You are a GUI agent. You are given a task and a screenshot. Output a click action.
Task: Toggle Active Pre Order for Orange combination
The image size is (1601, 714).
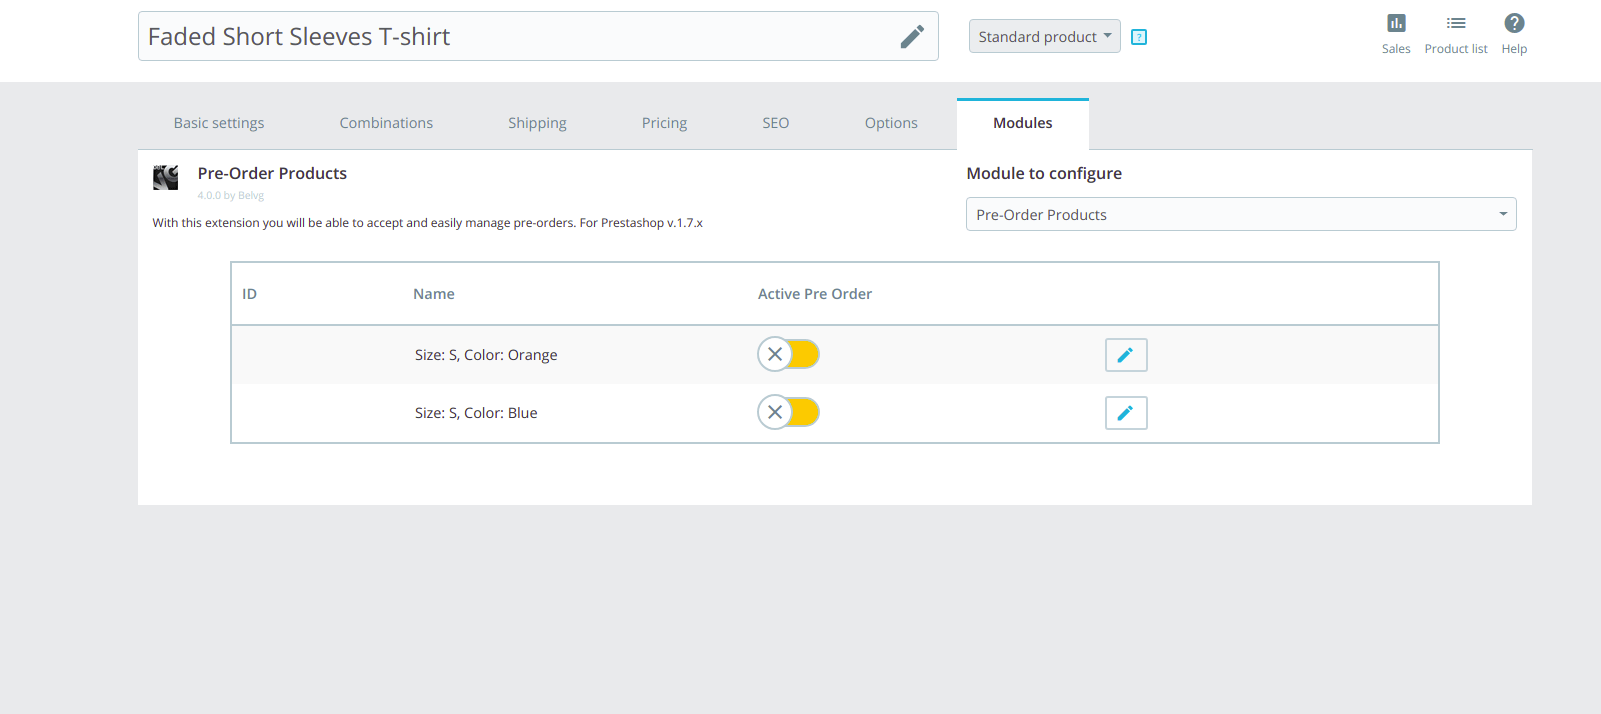tap(788, 354)
